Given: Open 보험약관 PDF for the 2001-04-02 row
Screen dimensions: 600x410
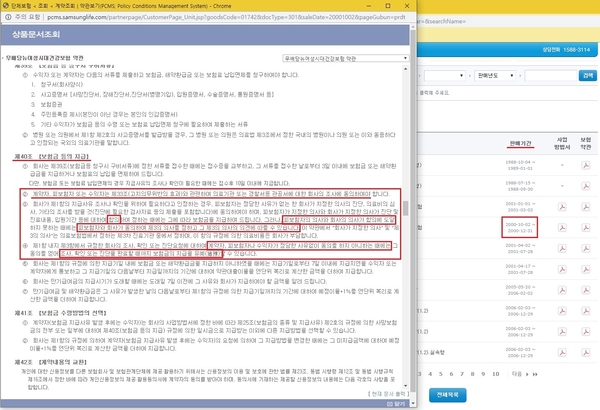Looking at the screenshot, I should (x=585, y=248).
